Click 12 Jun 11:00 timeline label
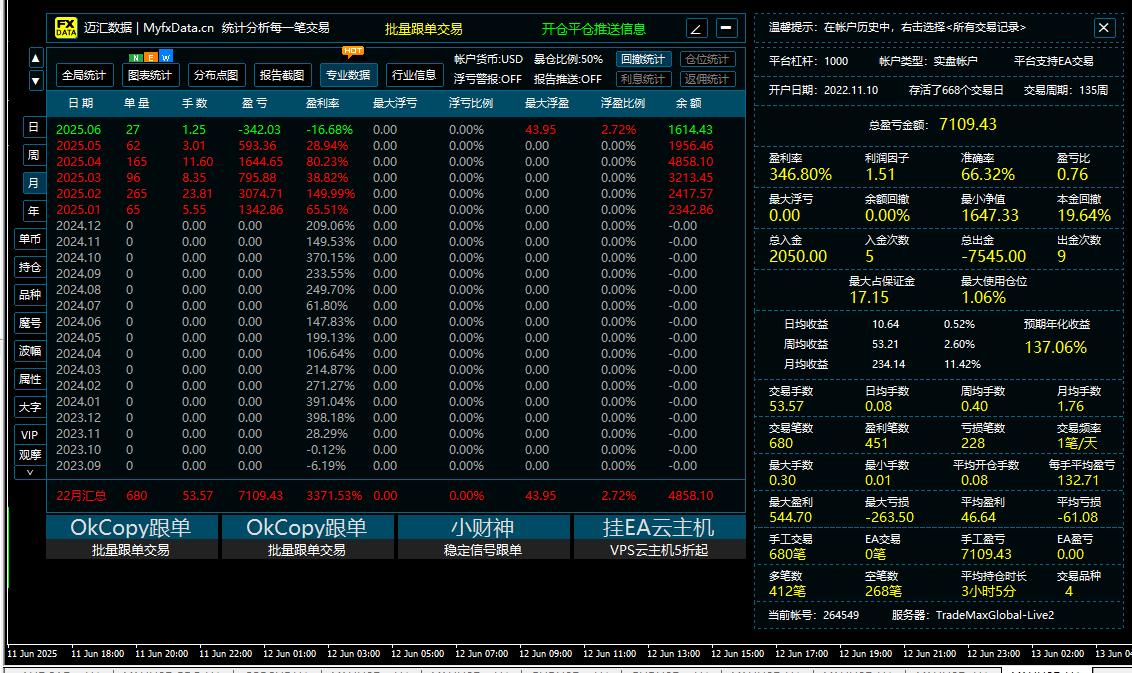 (x=609, y=654)
